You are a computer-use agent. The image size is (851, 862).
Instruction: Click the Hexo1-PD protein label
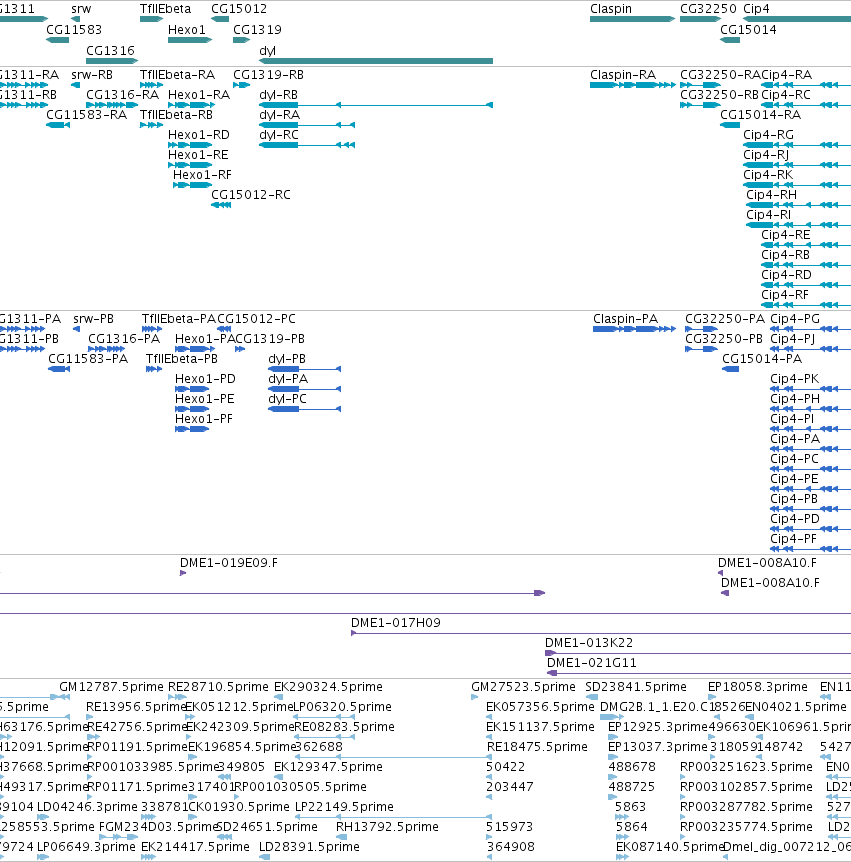pyautogui.click(x=205, y=379)
